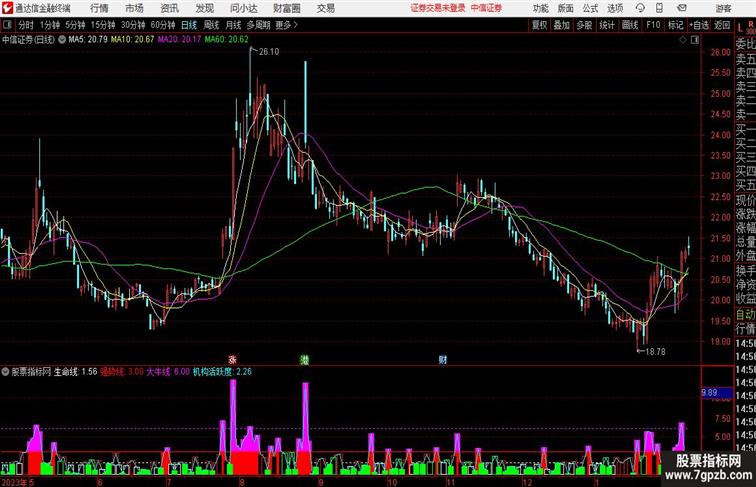Click the 26.10 high price label
This screenshot has height=487, width=756.
click(269, 52)
